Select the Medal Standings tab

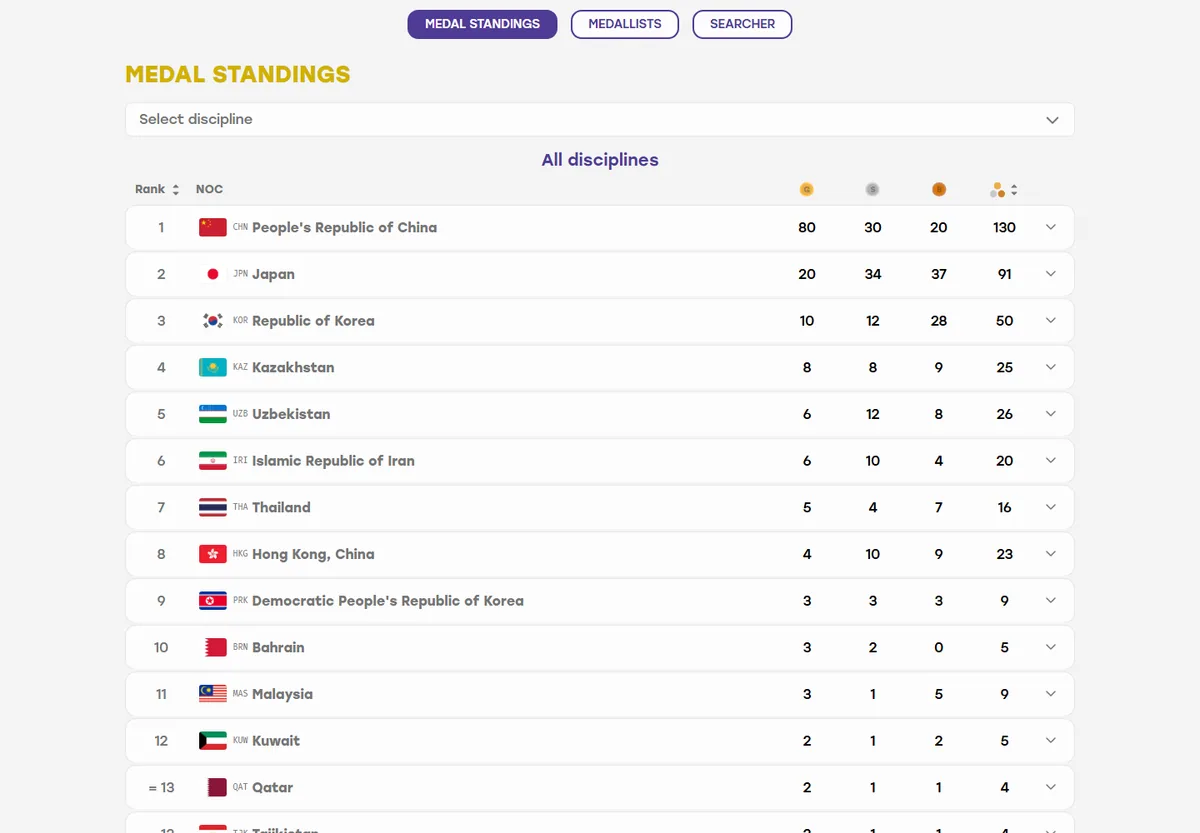click(482, 24)
